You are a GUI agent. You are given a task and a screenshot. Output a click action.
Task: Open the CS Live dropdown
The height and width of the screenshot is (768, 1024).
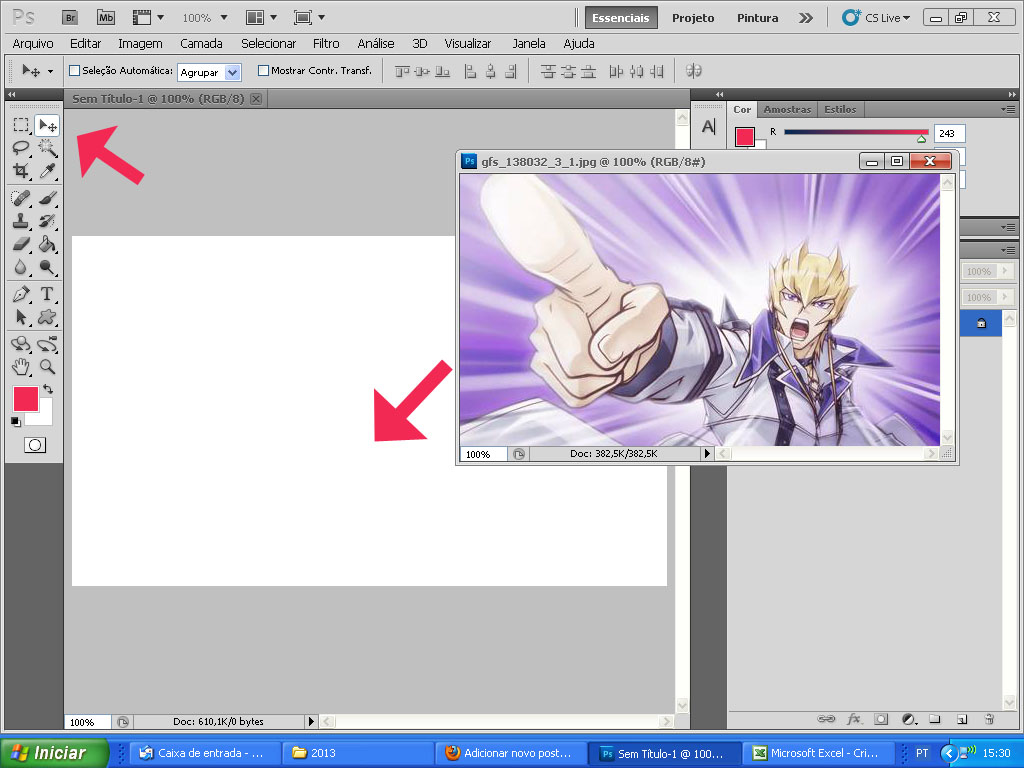(877, 18)
